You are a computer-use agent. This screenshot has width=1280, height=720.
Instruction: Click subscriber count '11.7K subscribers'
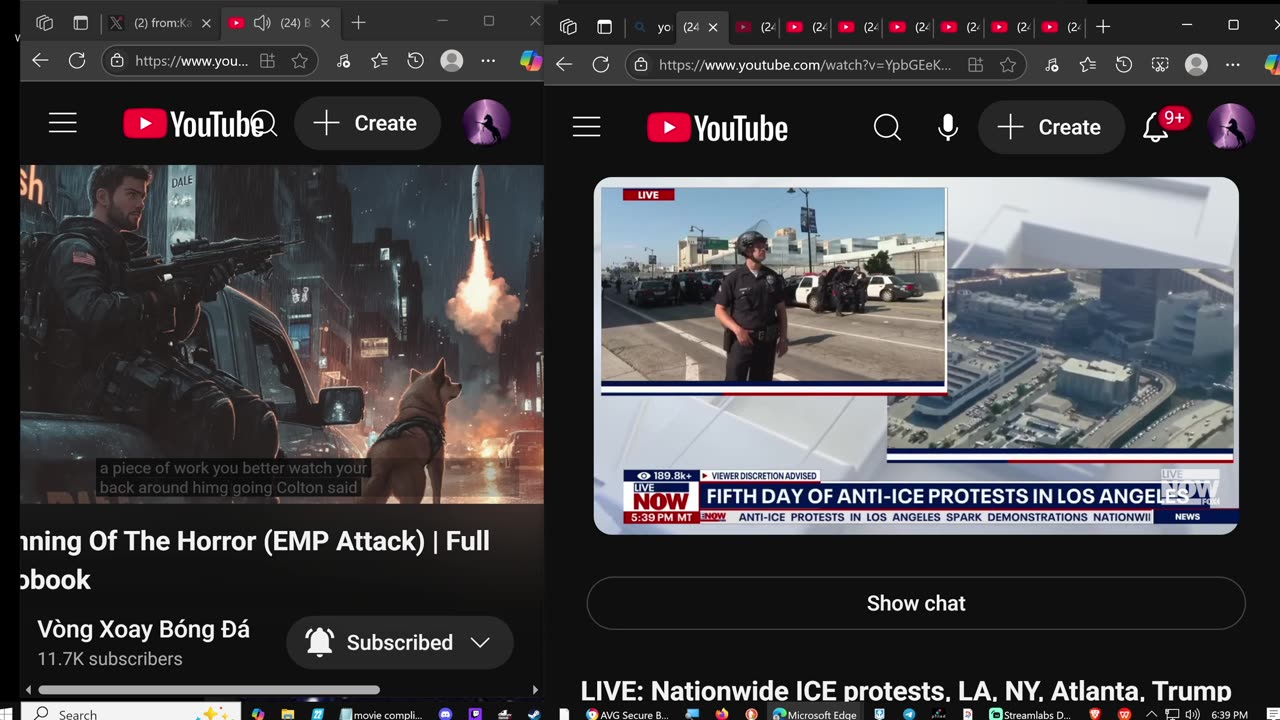pyautogui.click(x=110, y=659)
